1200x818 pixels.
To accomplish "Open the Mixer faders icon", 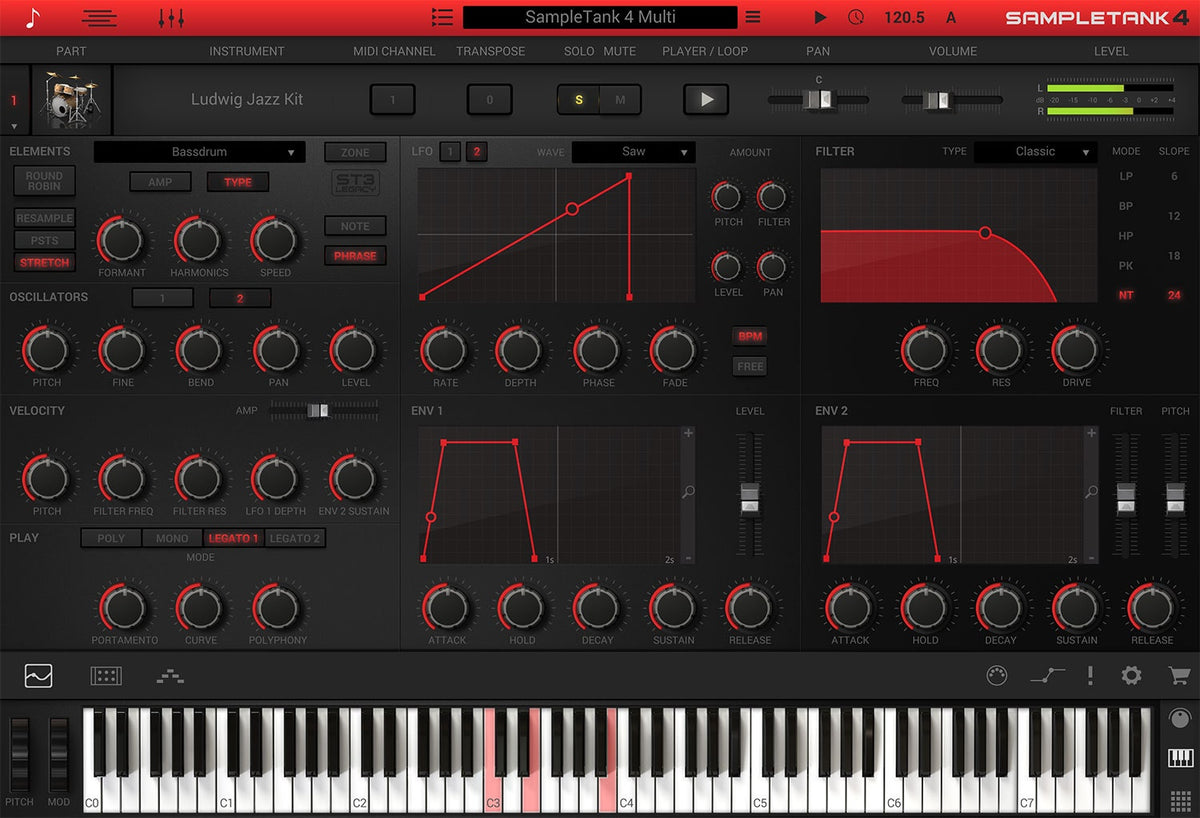I will point(171,17).
